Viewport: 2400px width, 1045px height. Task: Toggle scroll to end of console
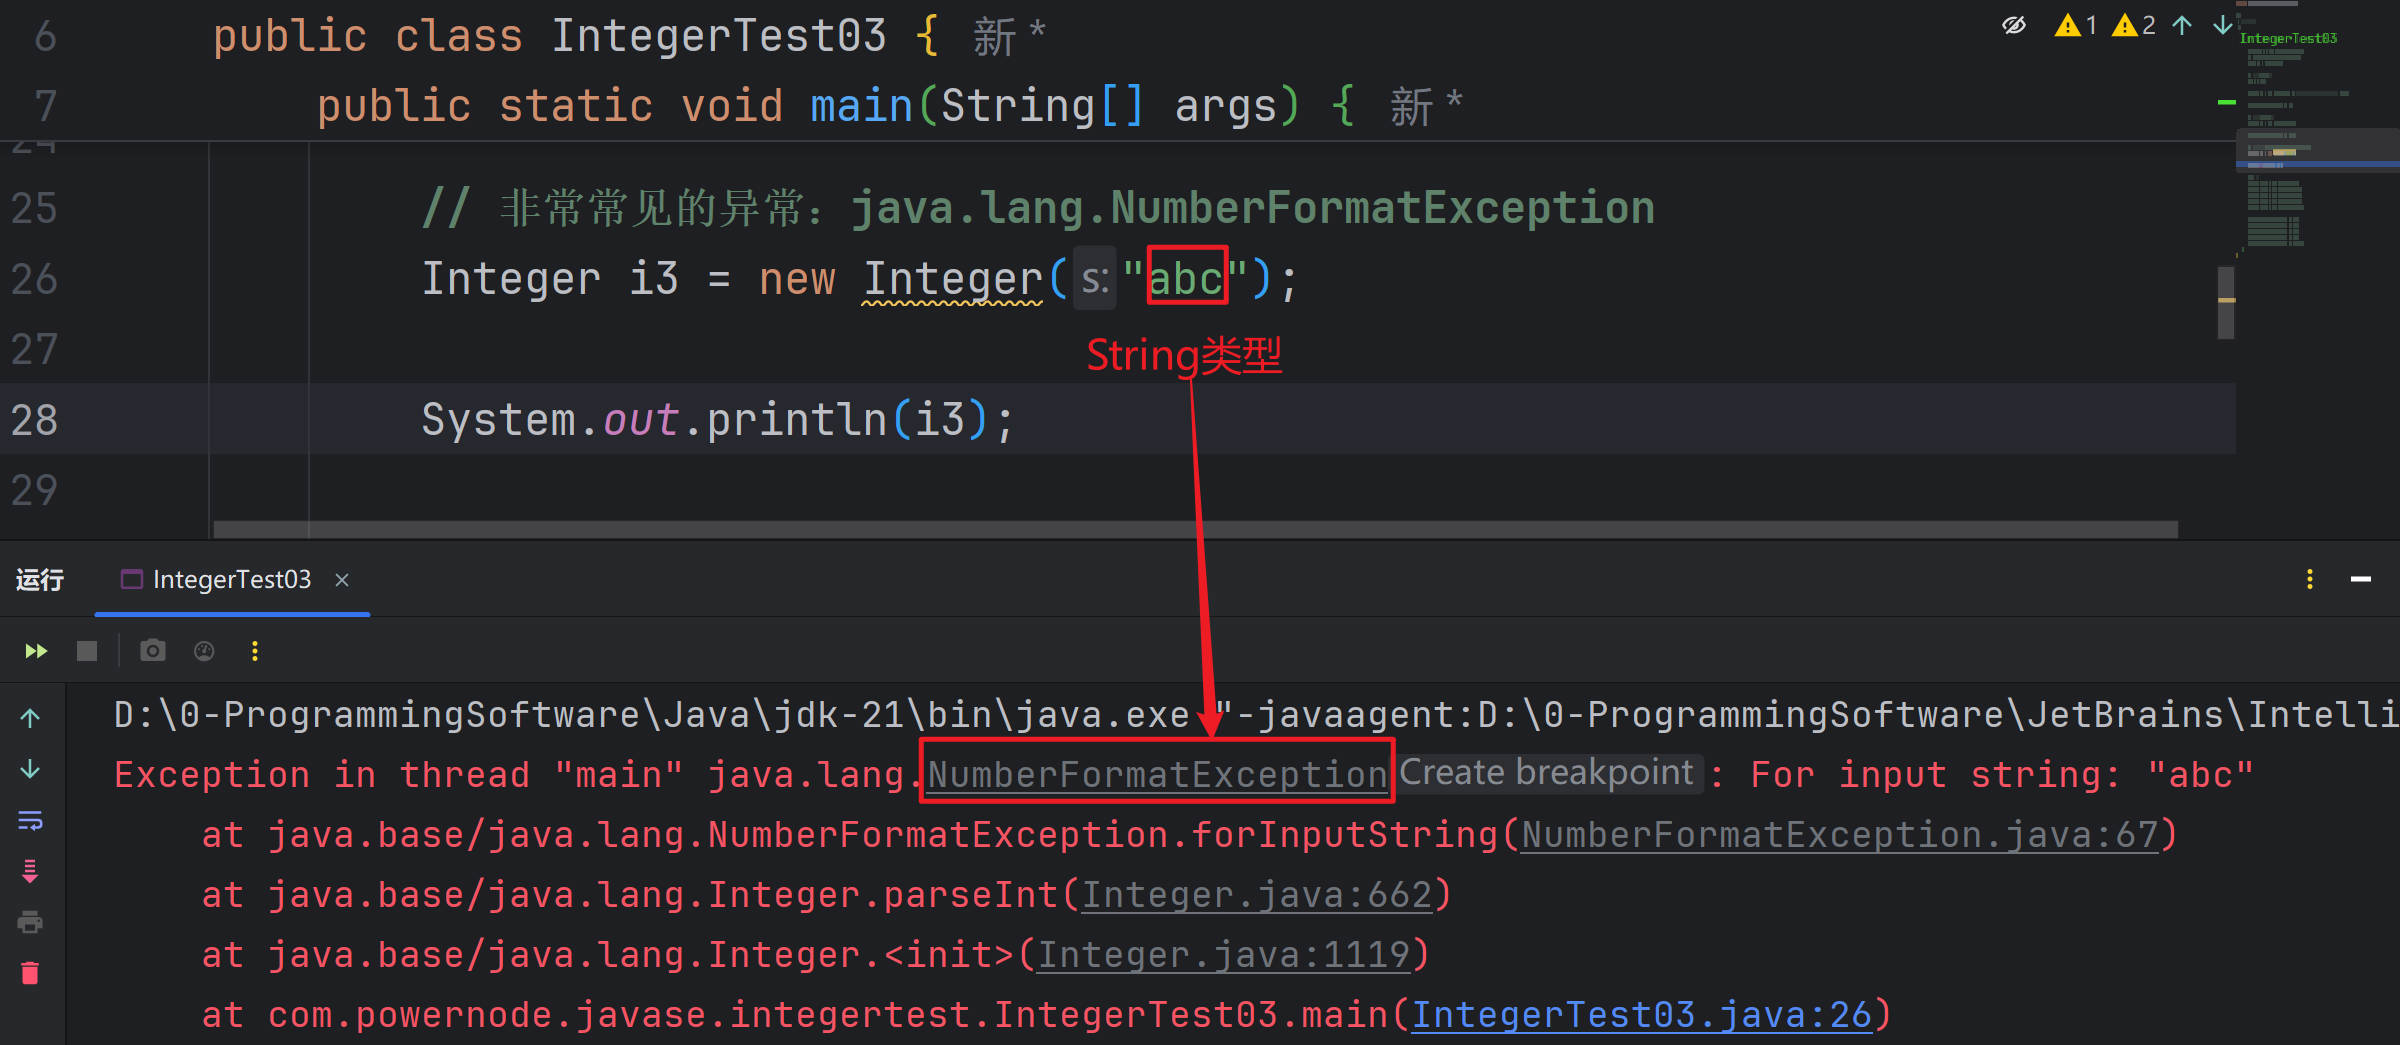(30, 872)
